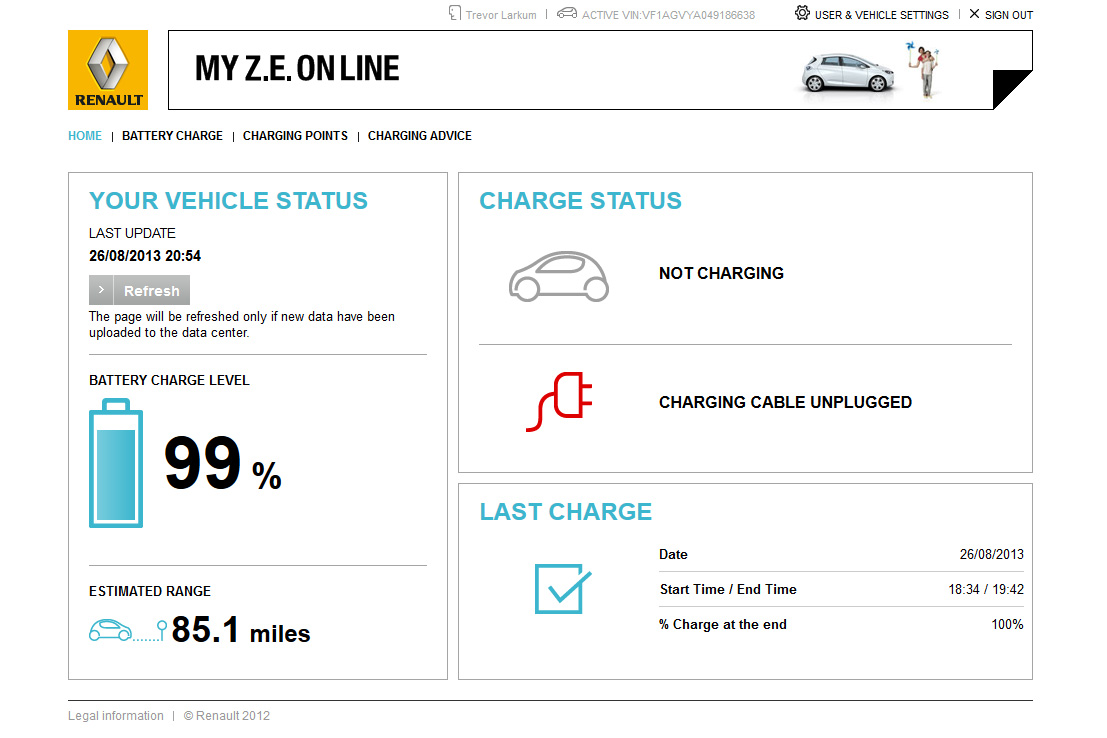Click the user profile icon beside Trevor Larkum
This screenshot has width=1107, height=738.
(x=455, y=13)
